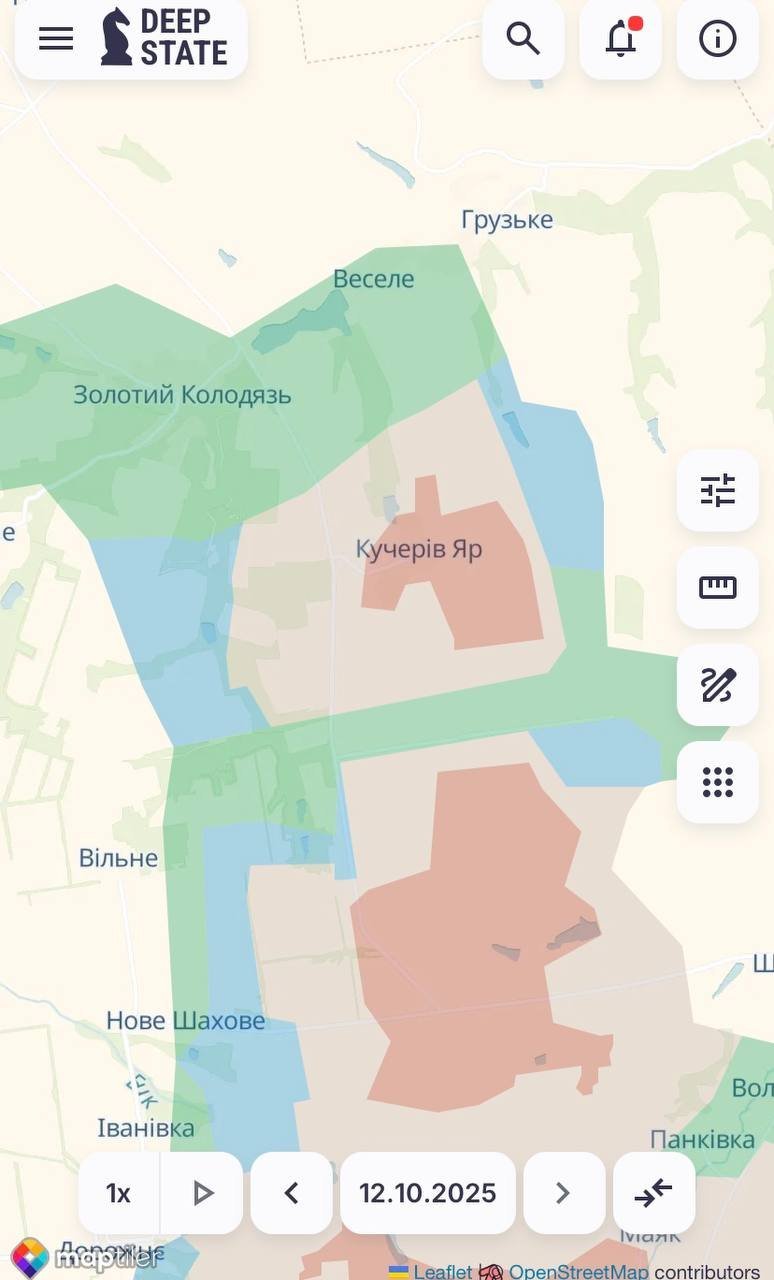Open date picker 12.10.2025
The width and height of the screenshot is (774, 1280).
(428, 1193)
